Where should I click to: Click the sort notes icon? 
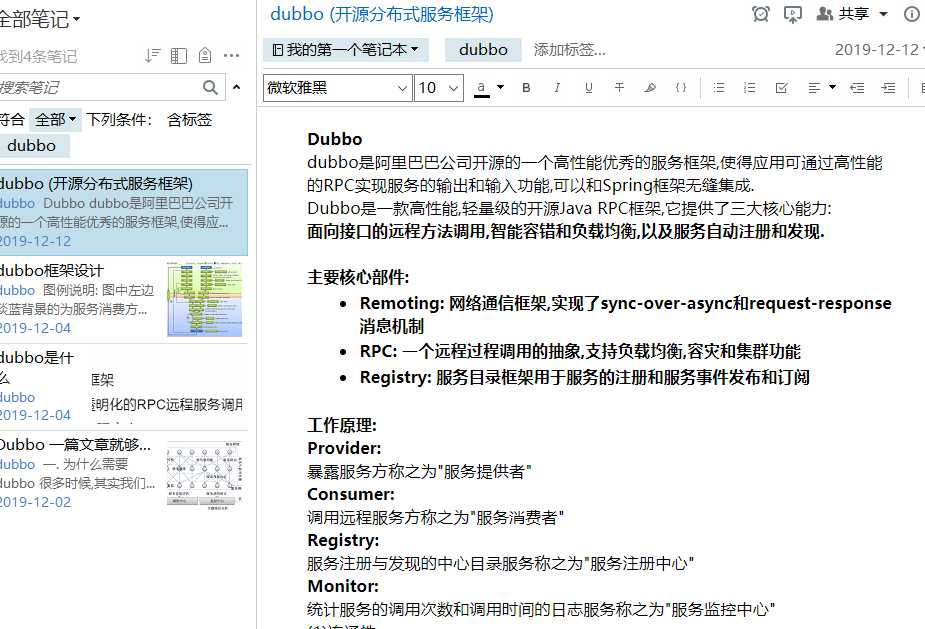click(x=152, y=55)
